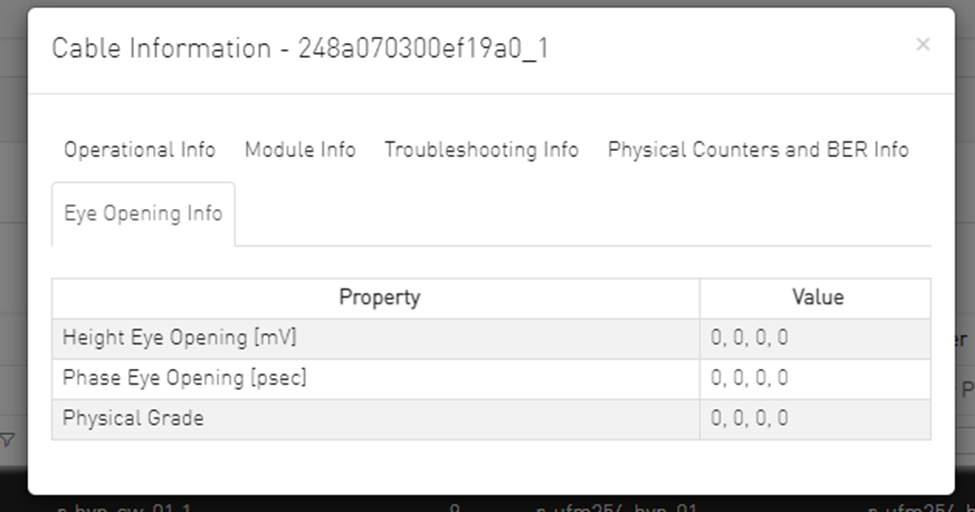Select the Height Eye Opening [mV] row label
975x512 pixels.
pos(180,338)
